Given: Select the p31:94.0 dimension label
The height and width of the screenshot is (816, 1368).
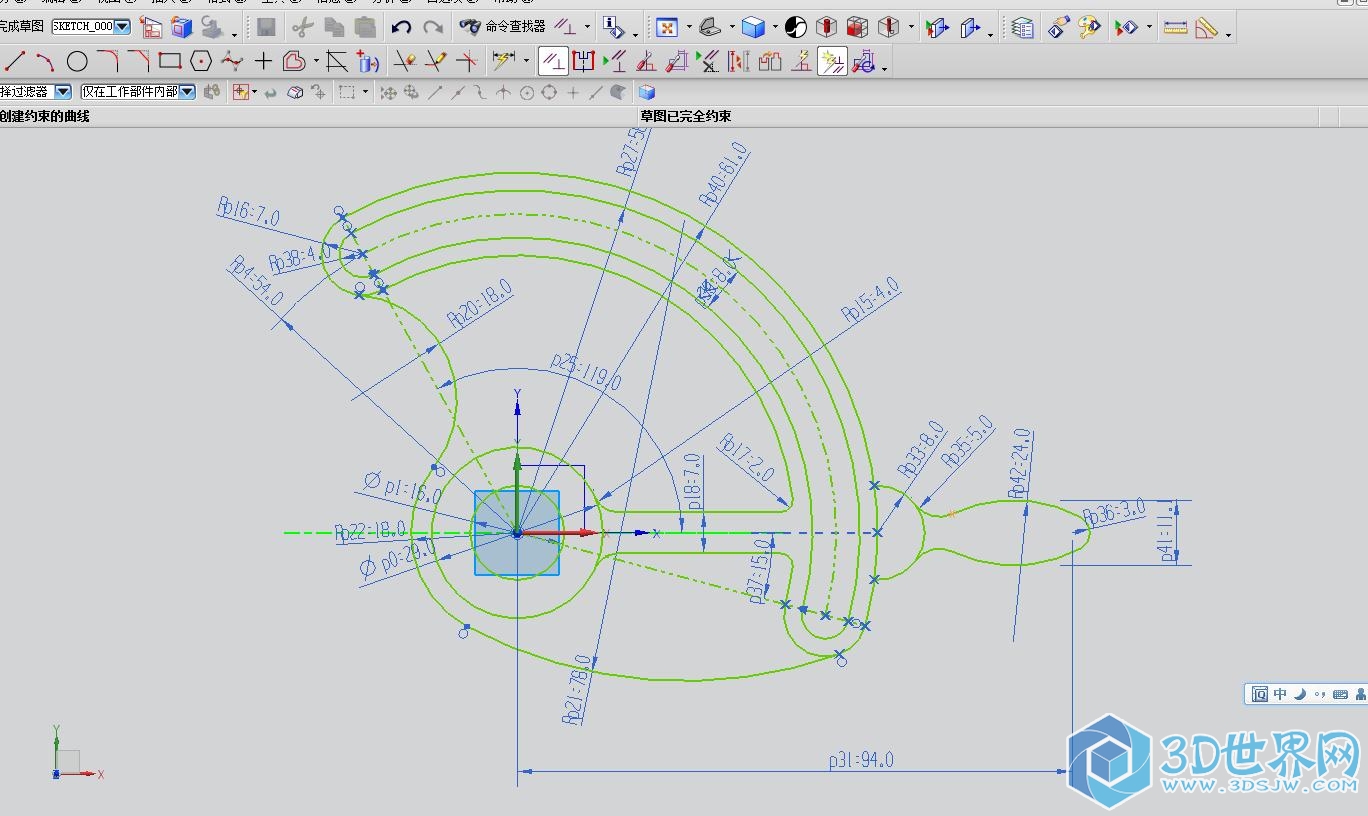Looking at the screenshot, I should 861,760.
